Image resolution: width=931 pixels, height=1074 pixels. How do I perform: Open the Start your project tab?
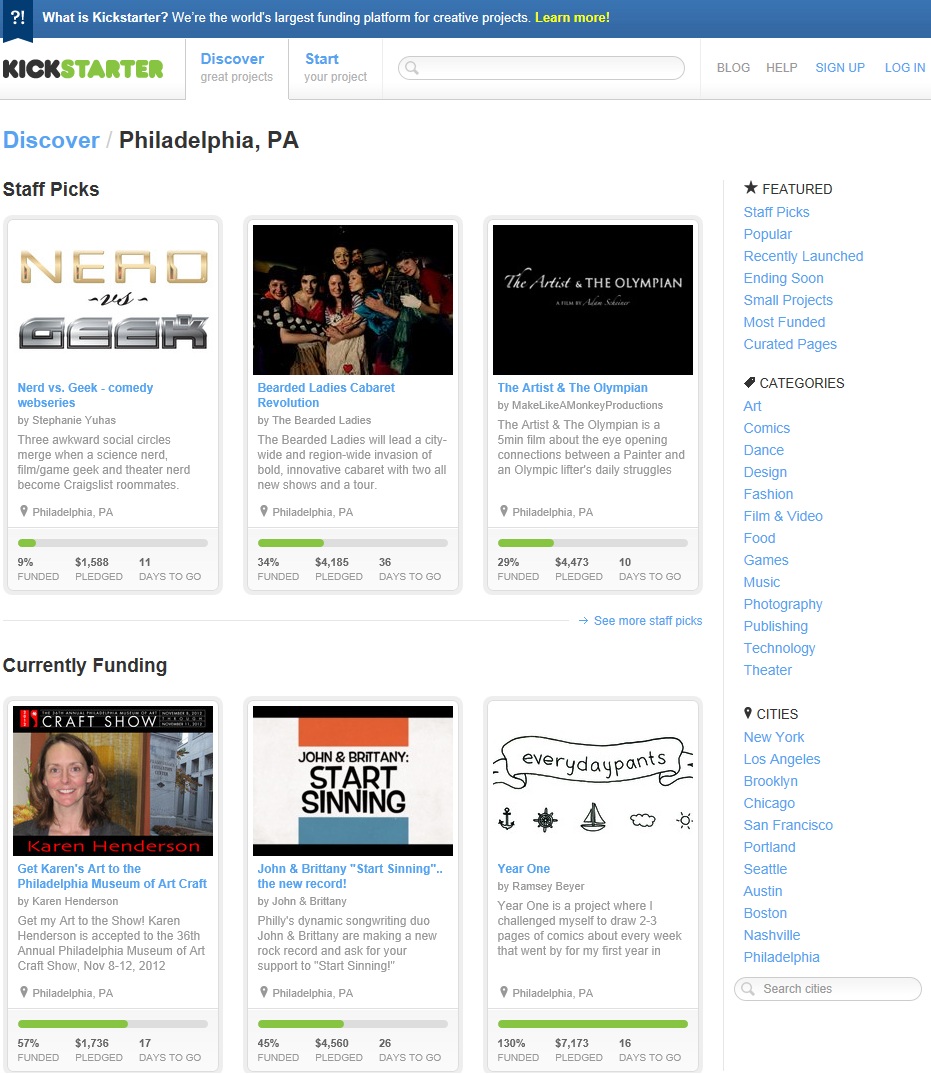click(335, 67)
